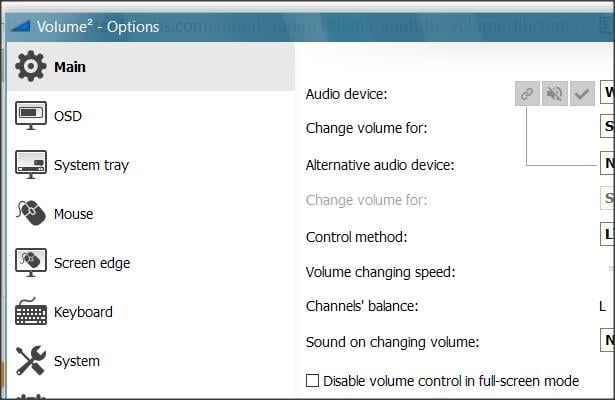Viewport: 615px width, 400px height.
Task: Click the Audio device label
Action: (x=346, y=94)
